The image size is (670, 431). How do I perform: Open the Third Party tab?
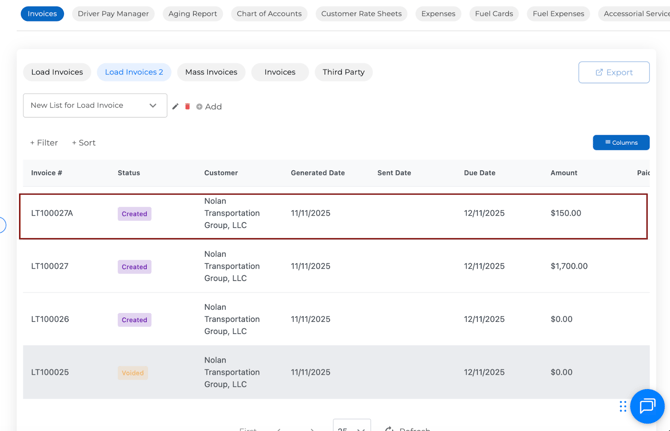click(x=343, y=72)
